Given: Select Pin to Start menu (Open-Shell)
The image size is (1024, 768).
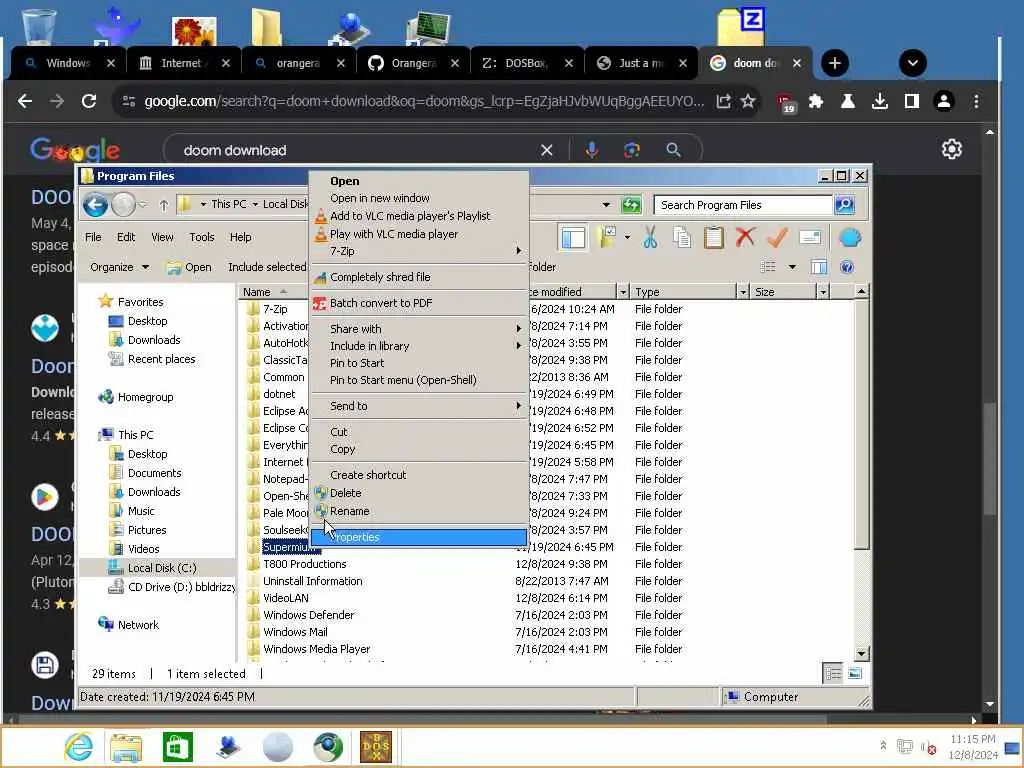Looking at the screenshot, I should tap(403, 380).
